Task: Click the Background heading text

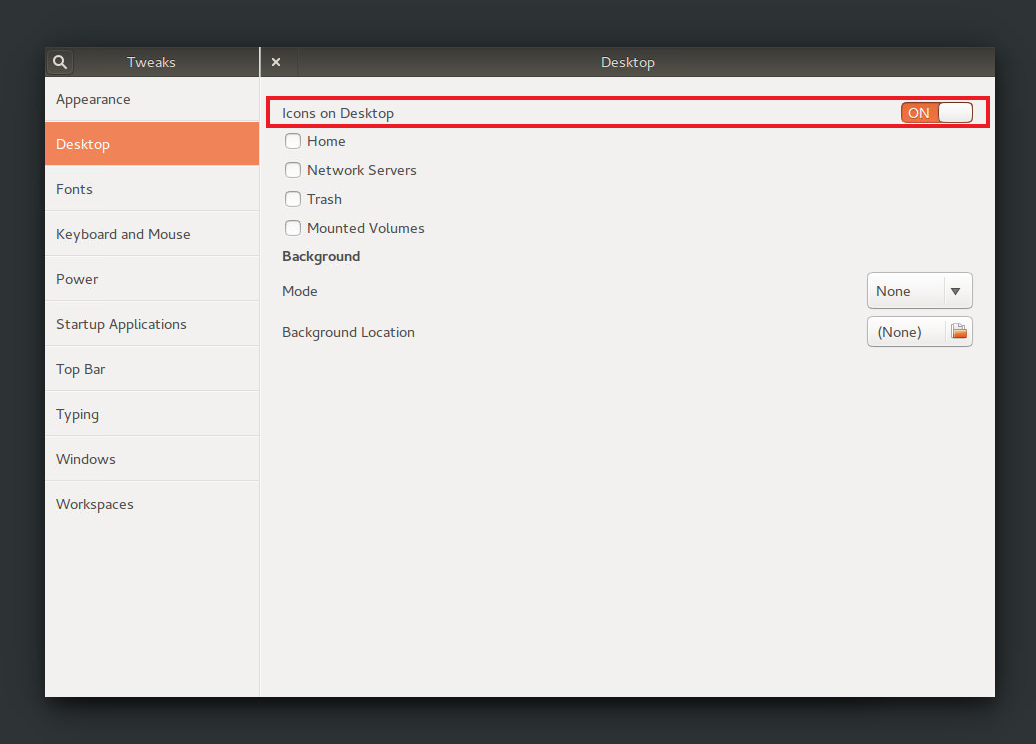Action: [321, 256]
